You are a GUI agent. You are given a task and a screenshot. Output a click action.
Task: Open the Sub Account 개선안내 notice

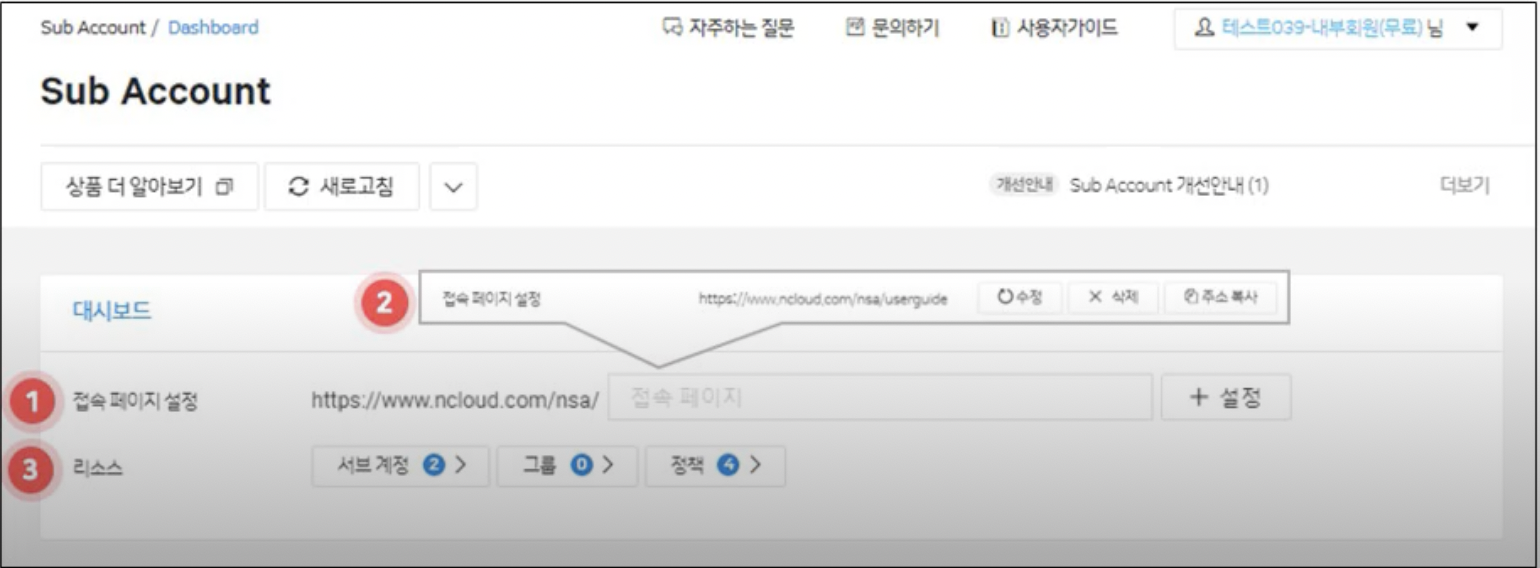click(1168, 186)
